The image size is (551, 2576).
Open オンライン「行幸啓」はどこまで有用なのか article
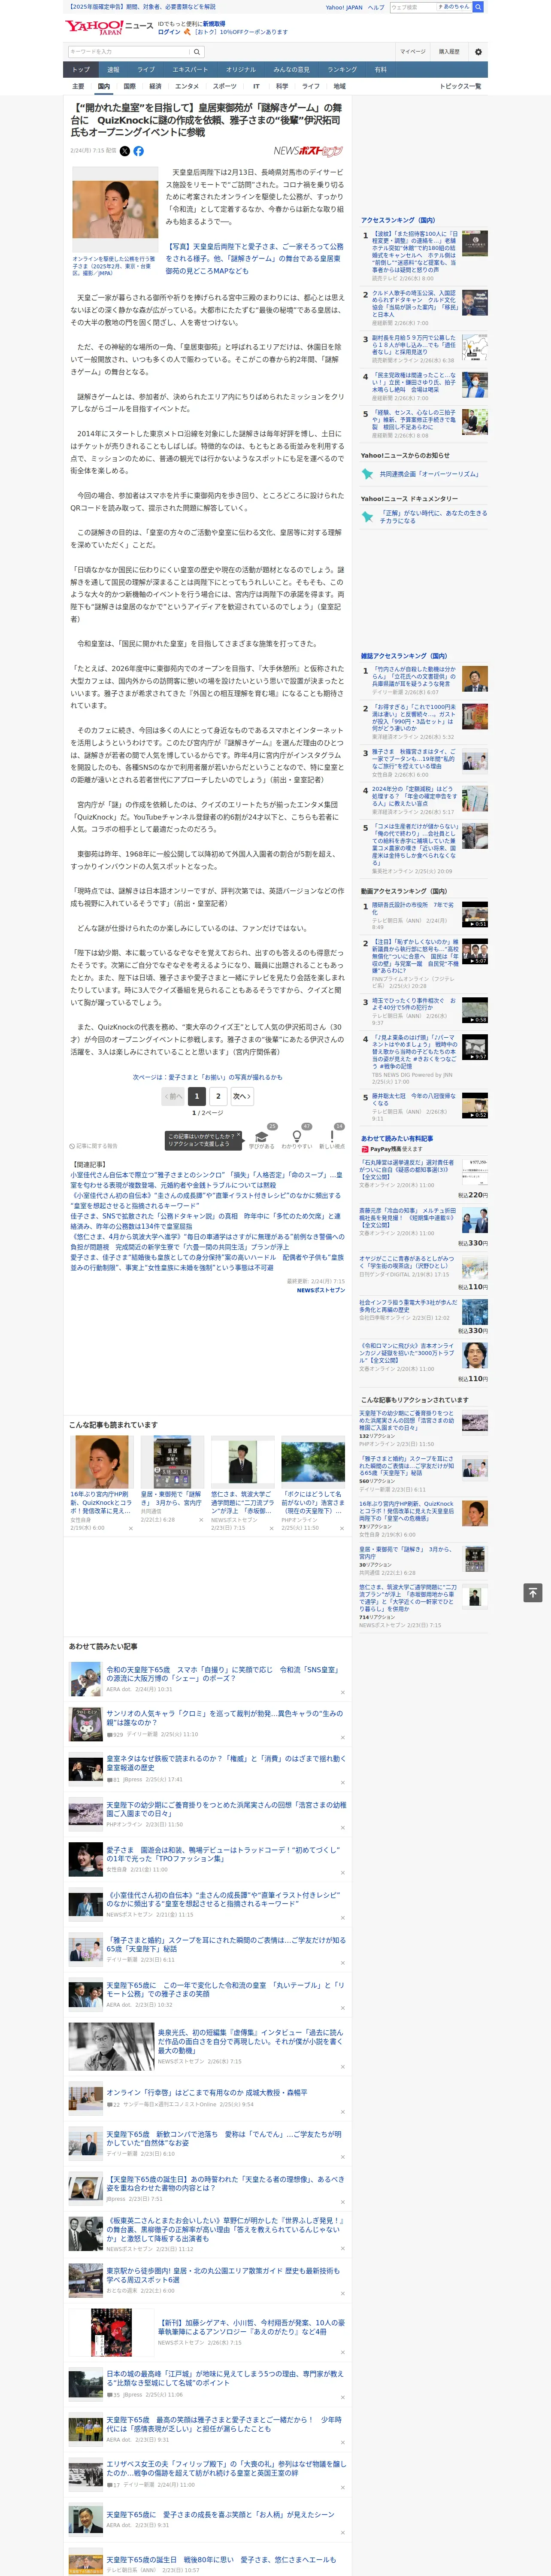[x=207, y=2092]
